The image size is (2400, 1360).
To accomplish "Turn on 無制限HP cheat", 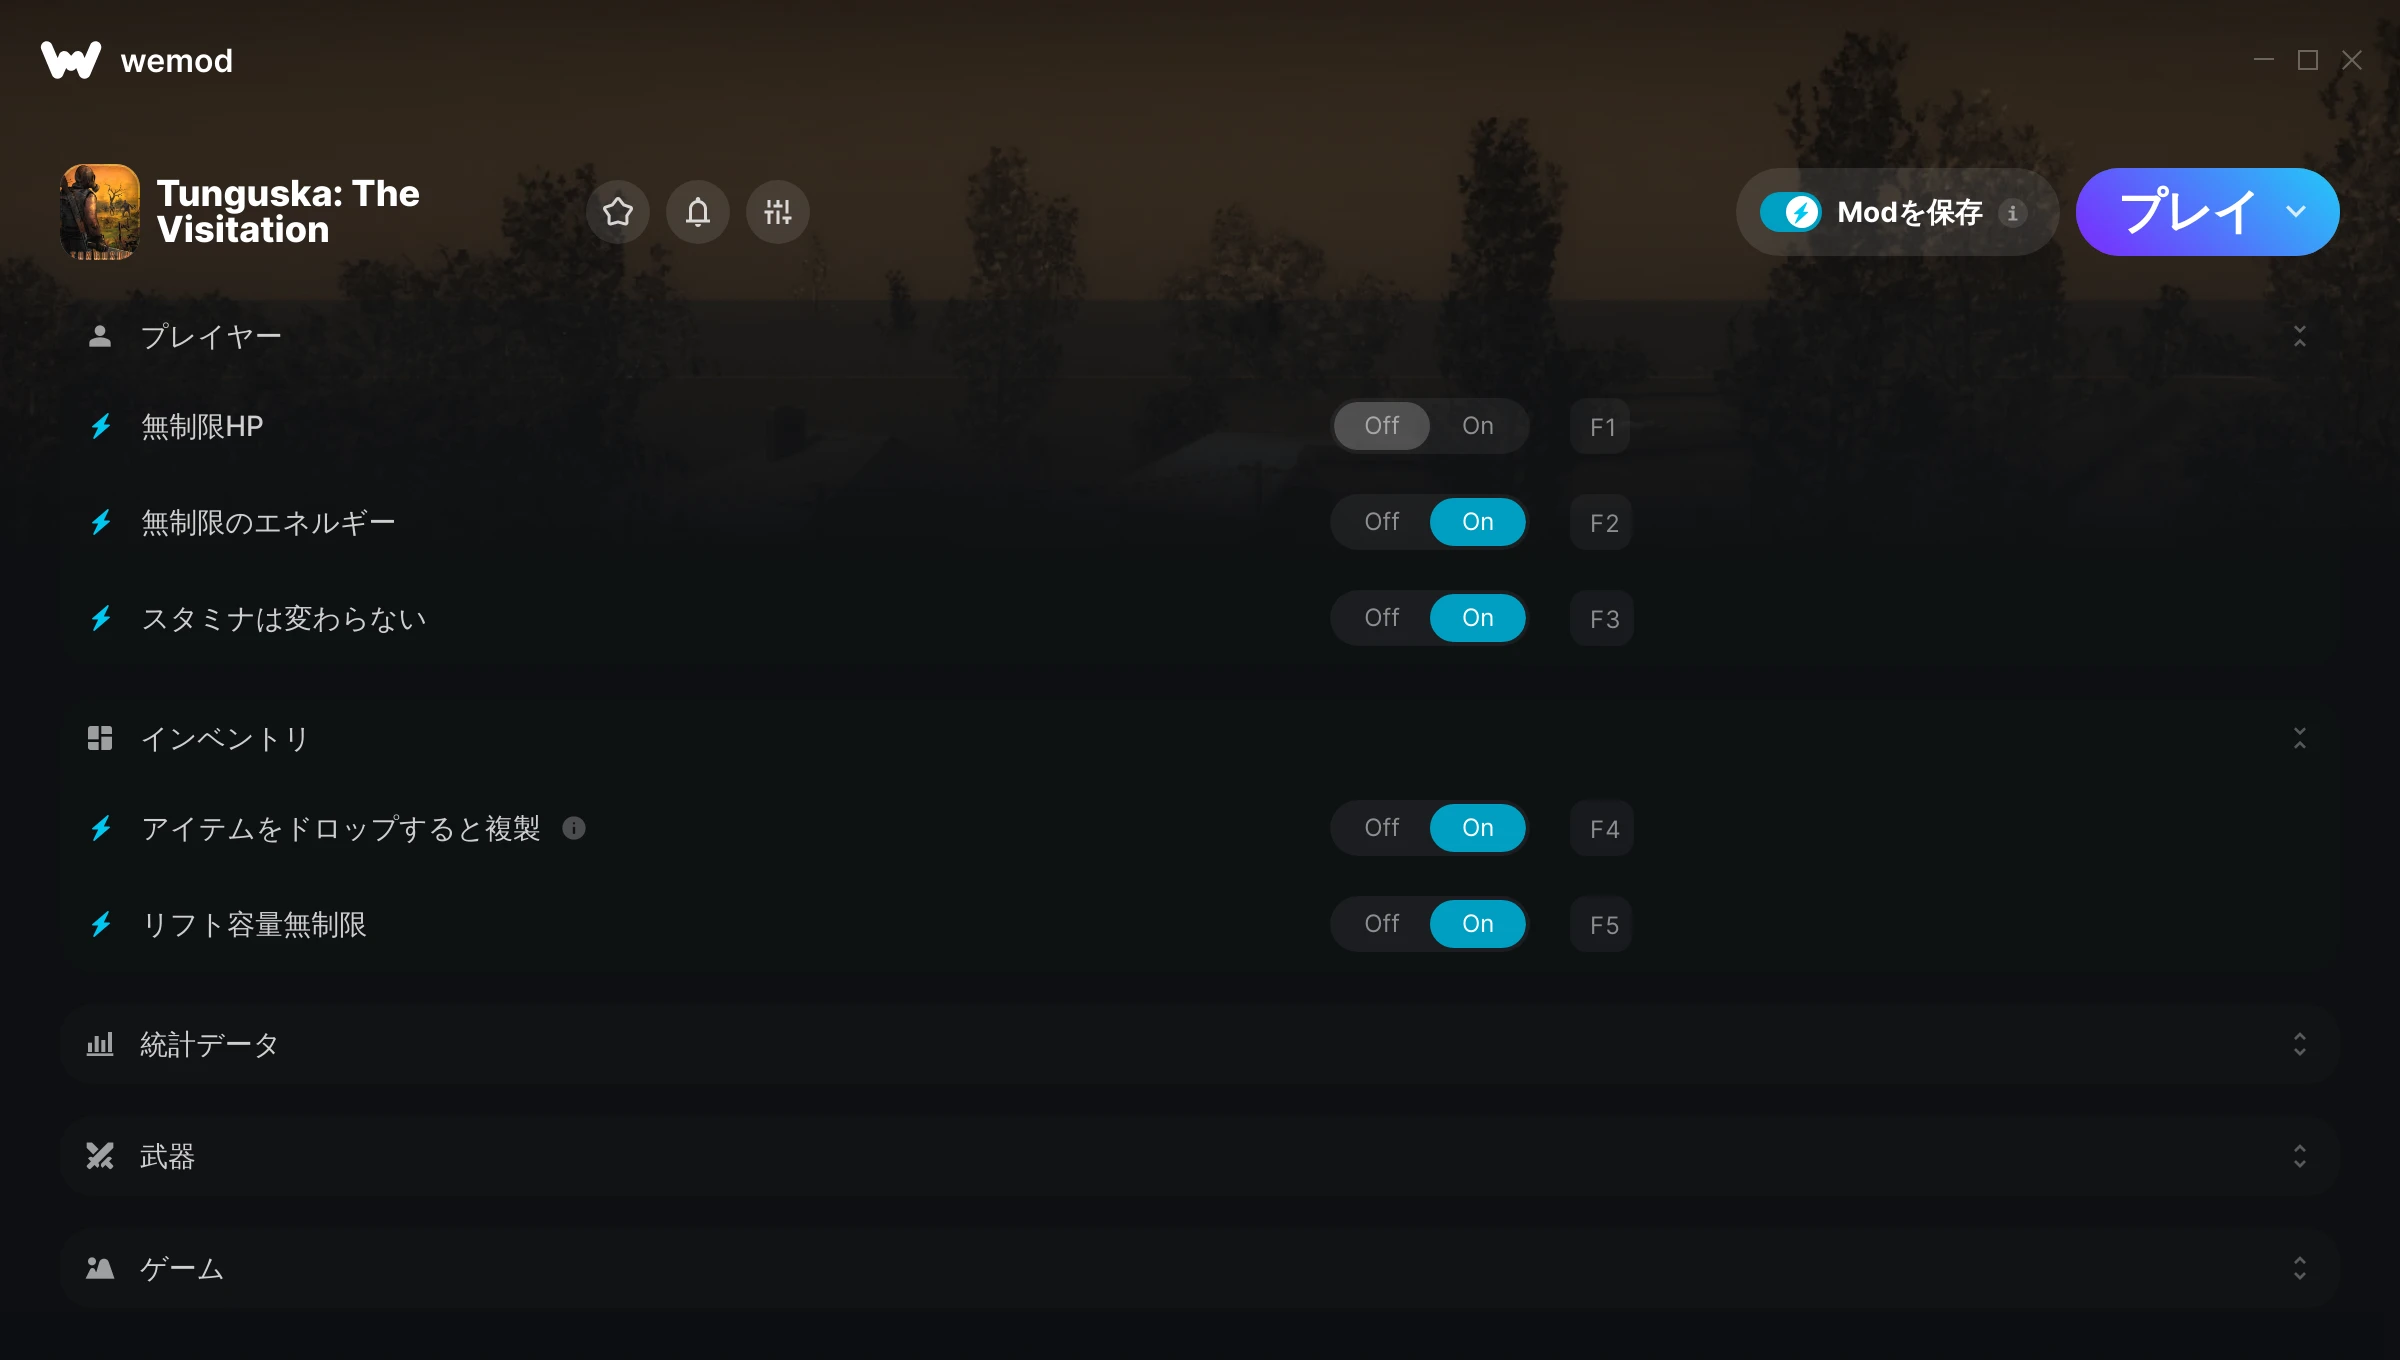I will [1478, 426].
